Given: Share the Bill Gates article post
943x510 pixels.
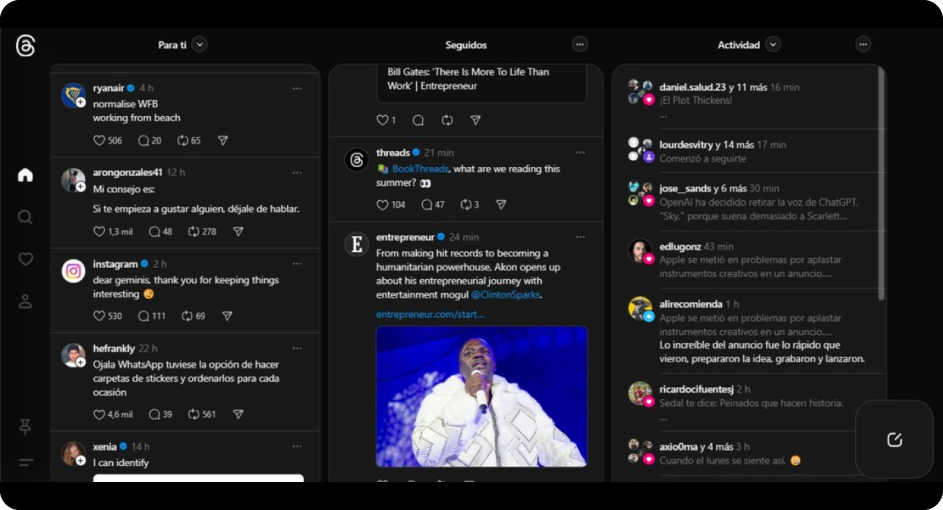Looking at the screenshot, I should tap(475, 120).
